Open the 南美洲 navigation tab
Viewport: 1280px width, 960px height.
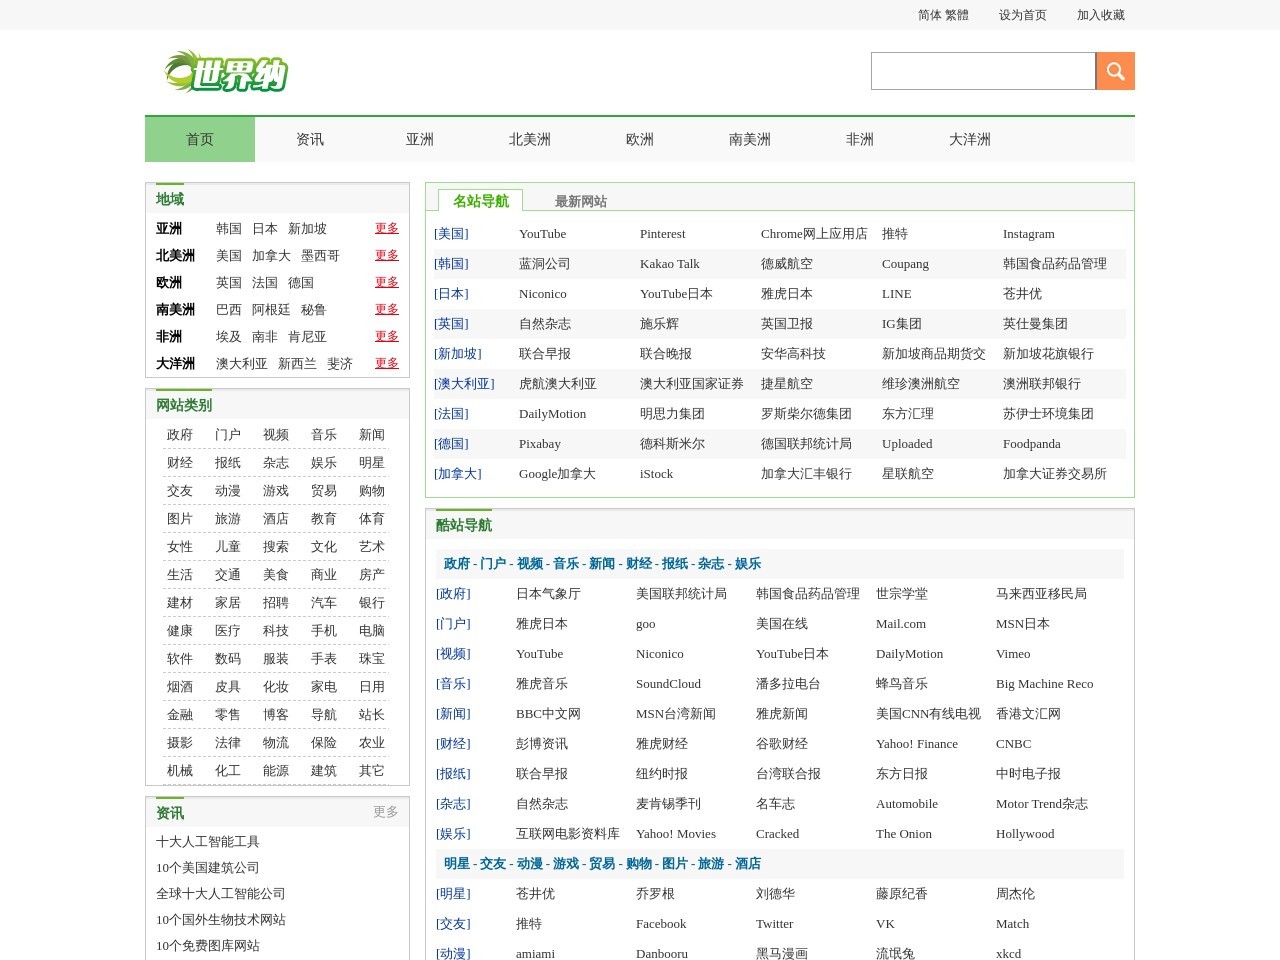pyautogui.click(x=750, y=139)
